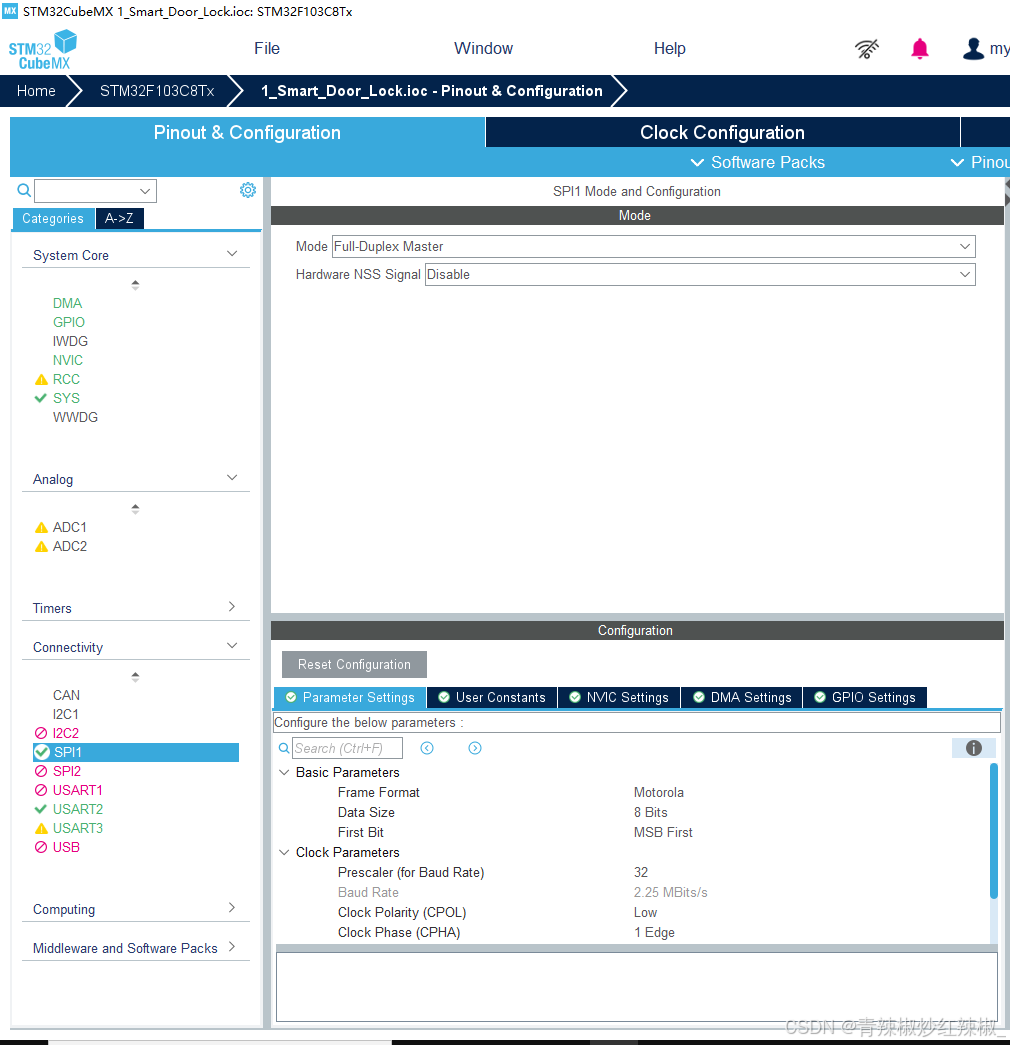The image size is (1010, 1045).
Task: Click the SYS green checkmark icon
Action: tap(41, 398)
